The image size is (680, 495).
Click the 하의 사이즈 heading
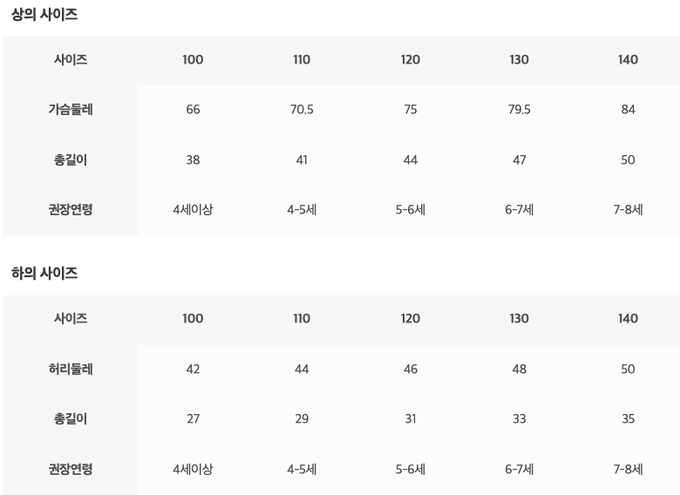point(44,273)
